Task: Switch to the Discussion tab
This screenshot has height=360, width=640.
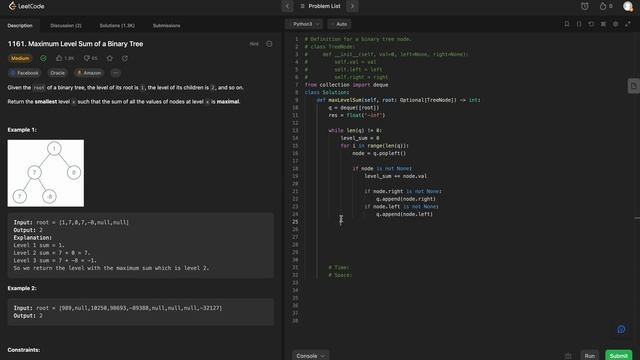Action: pyautogui.click(x=66, y=25)
